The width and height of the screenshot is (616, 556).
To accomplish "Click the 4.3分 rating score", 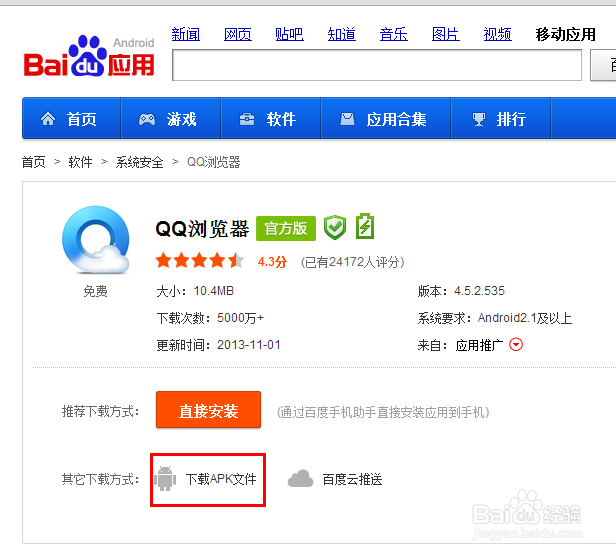I will [272, 262].
